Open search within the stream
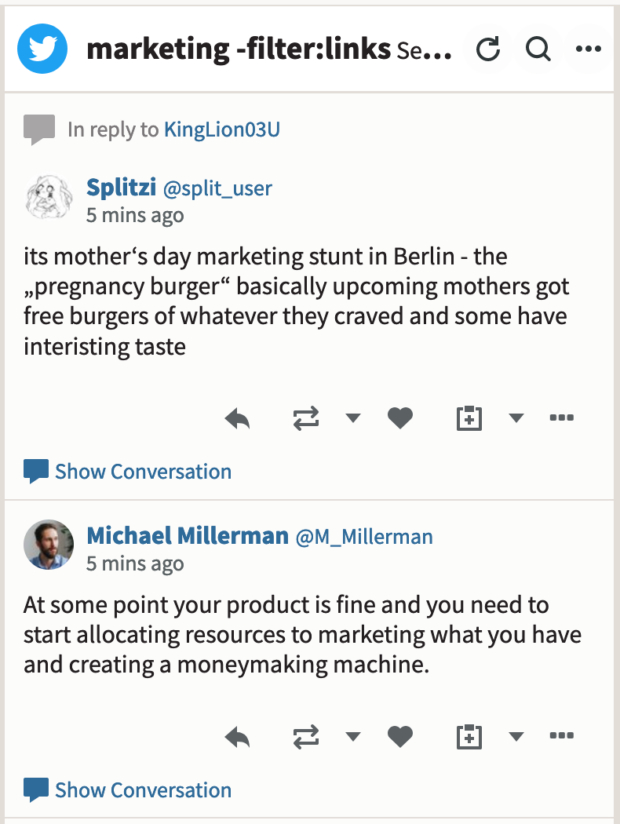Viewport: 620px width, 824px height. click(x=538, y=49)
